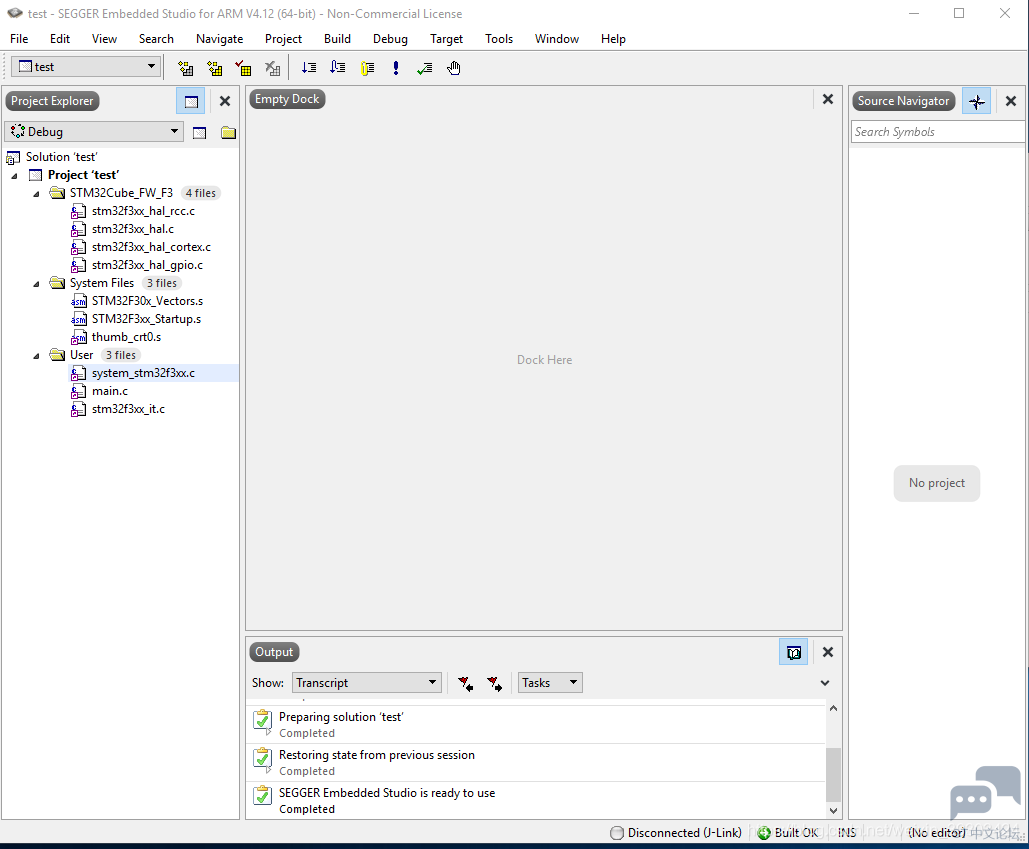The image size is (1029, 849).
Task: Click the User folder icon
Action: [58, 354]
